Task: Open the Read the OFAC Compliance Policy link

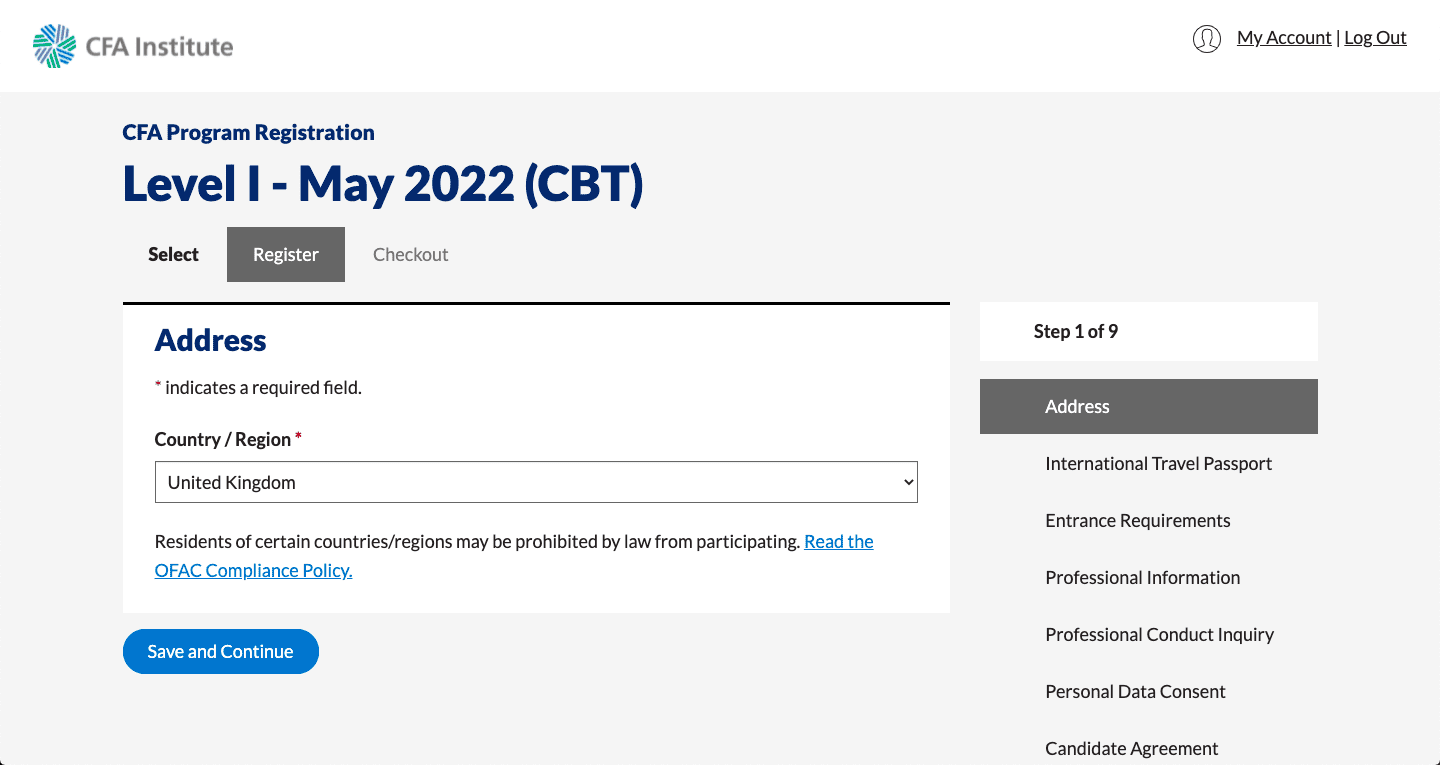Action: [514, 556]
